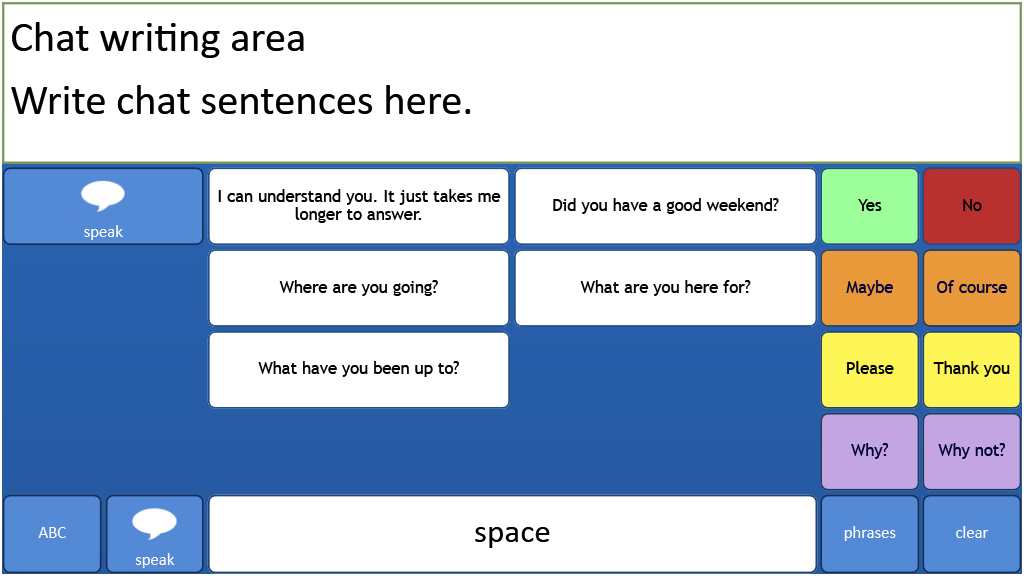
Task: Tap the yellow Please button
Action: 869,369
